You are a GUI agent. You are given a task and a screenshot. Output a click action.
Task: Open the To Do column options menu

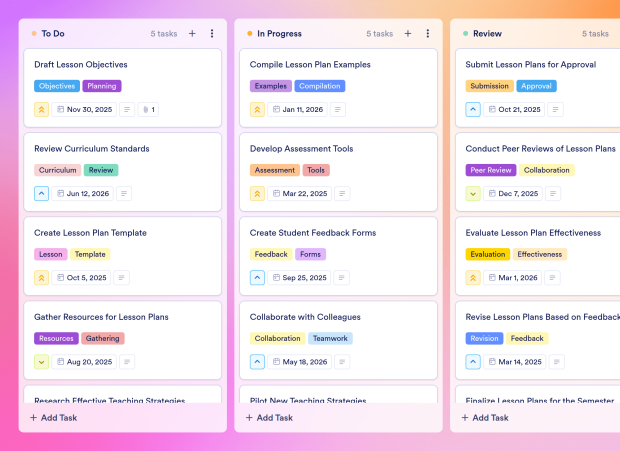tap(212, 34)
